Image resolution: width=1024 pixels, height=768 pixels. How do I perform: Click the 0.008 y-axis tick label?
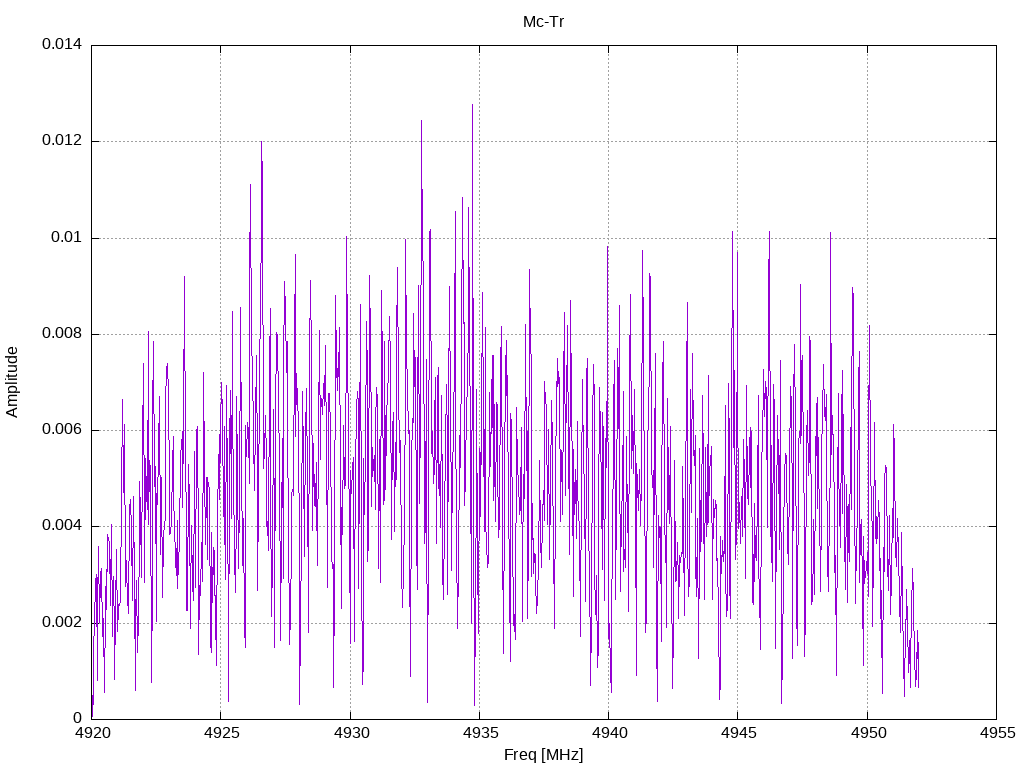[62, 334]
